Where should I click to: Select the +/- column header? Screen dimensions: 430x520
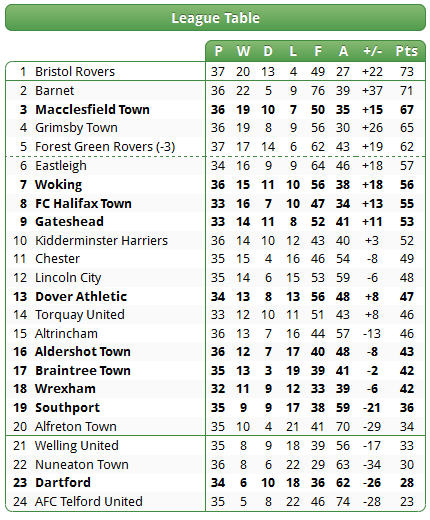[372, 51]
